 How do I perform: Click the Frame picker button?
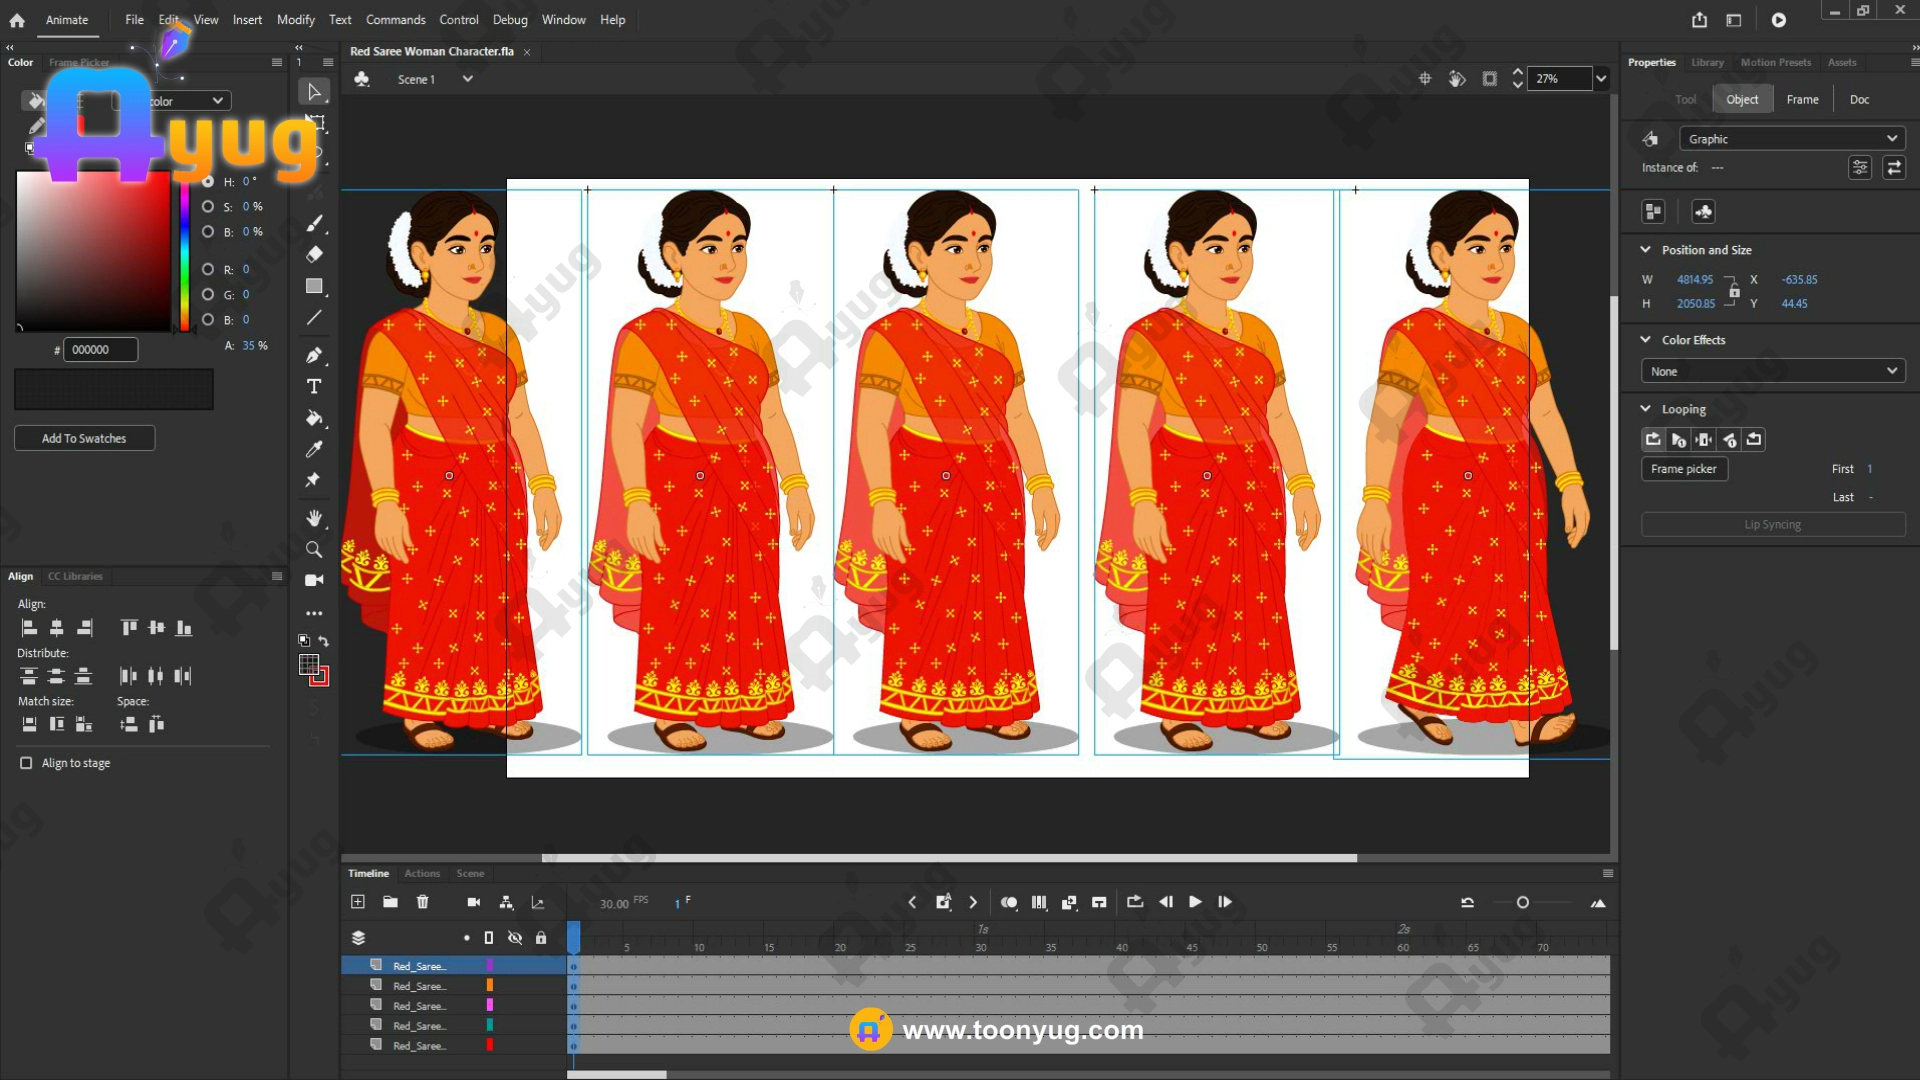pos(1684,469)
